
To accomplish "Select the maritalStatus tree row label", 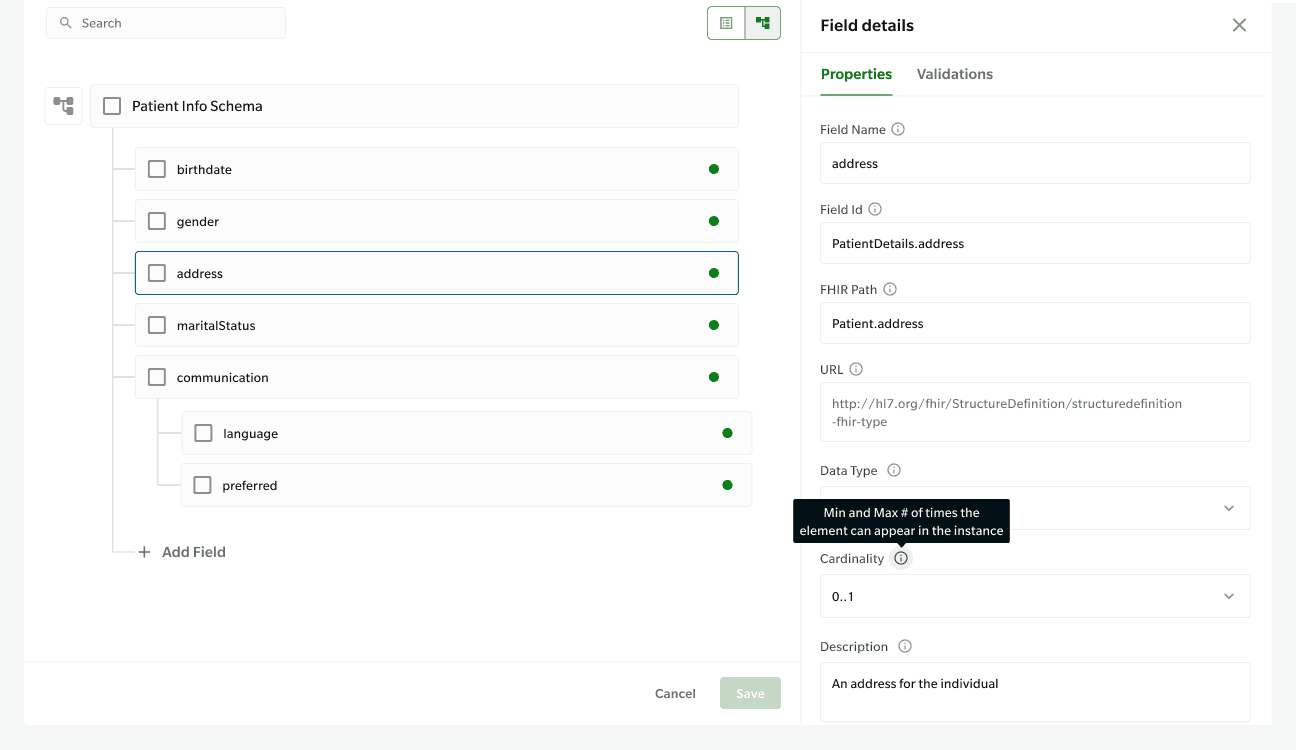I will pos(217,326).
